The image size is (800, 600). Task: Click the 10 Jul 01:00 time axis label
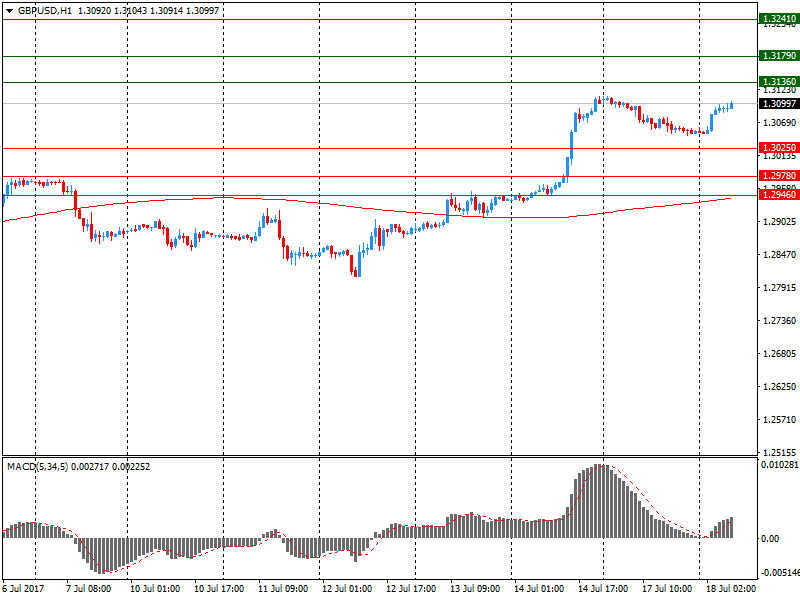coord(155,589)
